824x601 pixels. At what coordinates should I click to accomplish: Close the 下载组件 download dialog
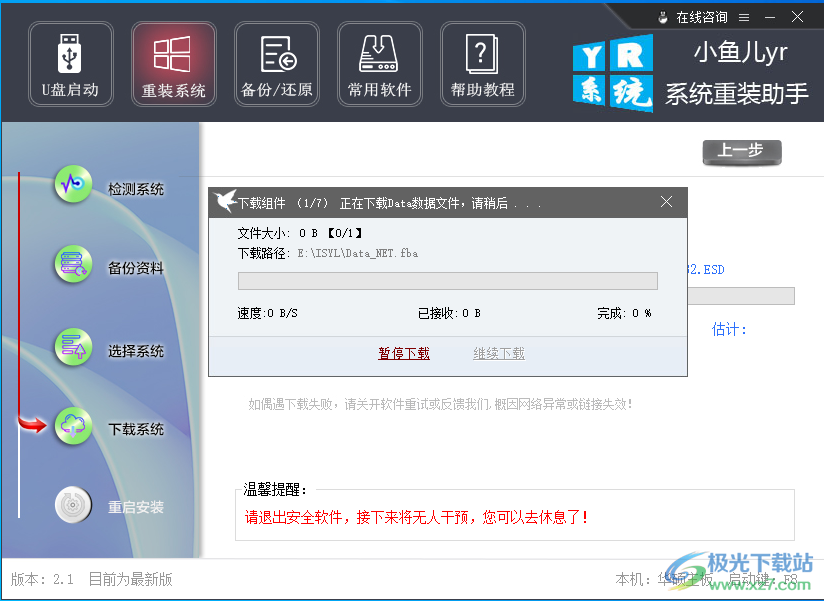coord(666,201)
